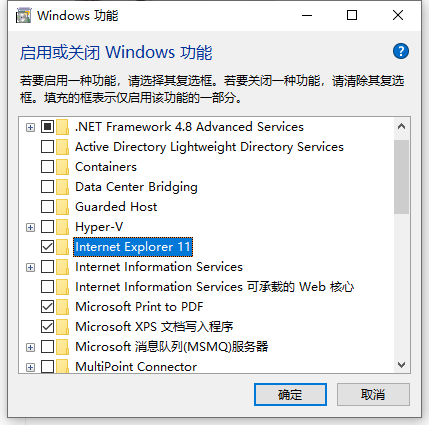Screen dimensions: 429x425
Task: Click the Hyper-V folder icon
Action: pos(63,227)
